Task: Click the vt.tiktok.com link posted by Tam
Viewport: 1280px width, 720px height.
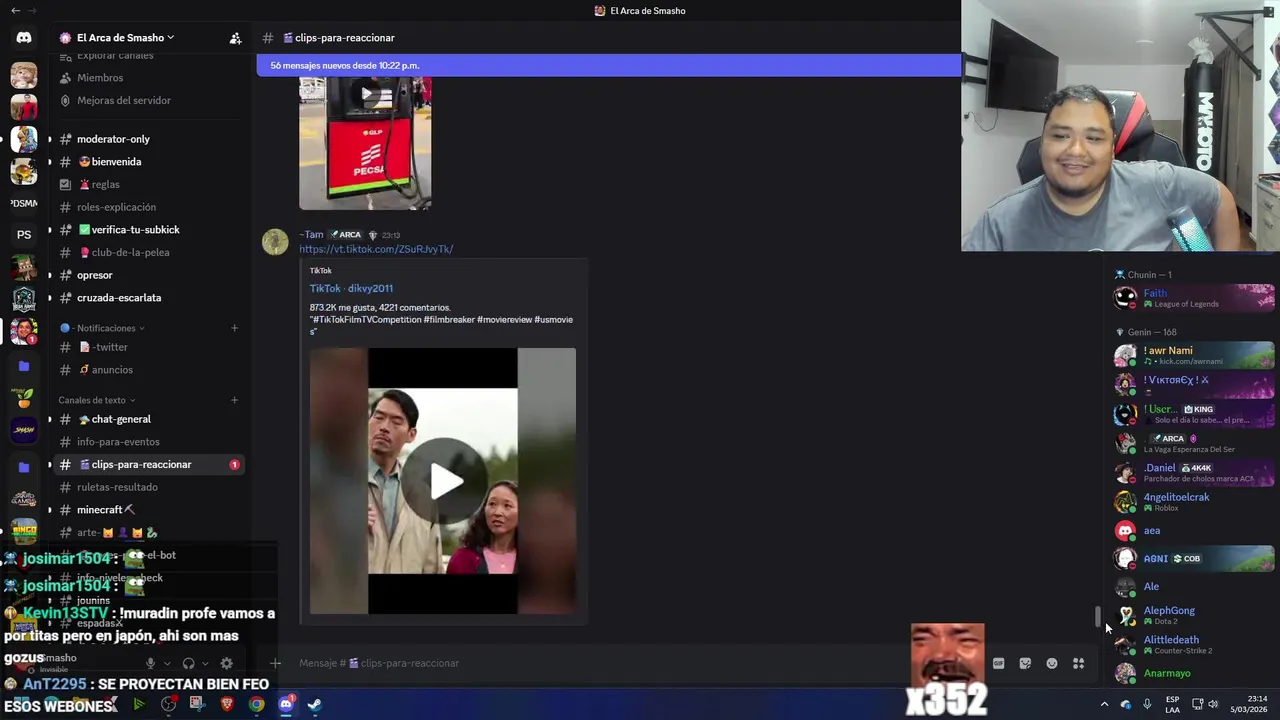Action: click(x=376, y=249)
